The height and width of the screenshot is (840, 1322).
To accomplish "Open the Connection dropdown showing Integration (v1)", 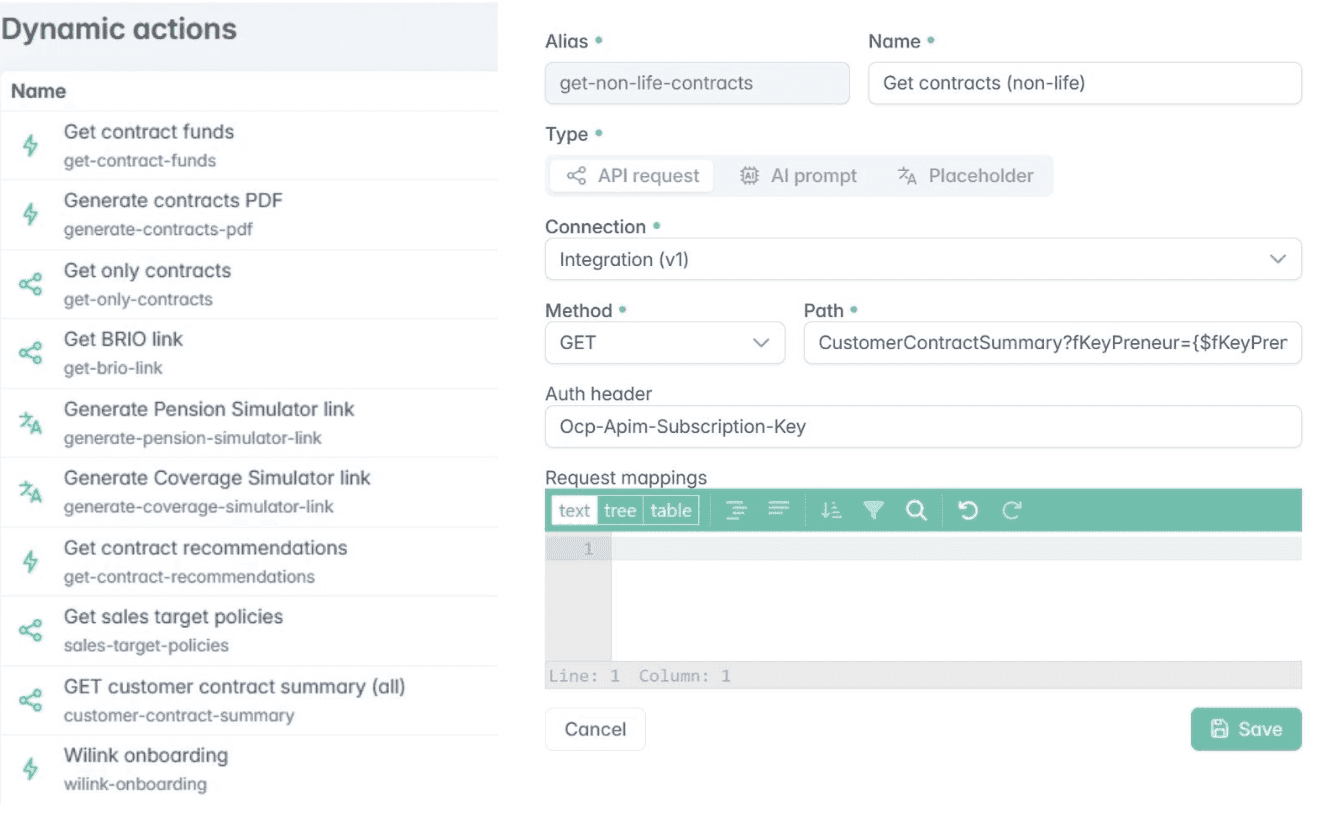I will tap(922, 259).
